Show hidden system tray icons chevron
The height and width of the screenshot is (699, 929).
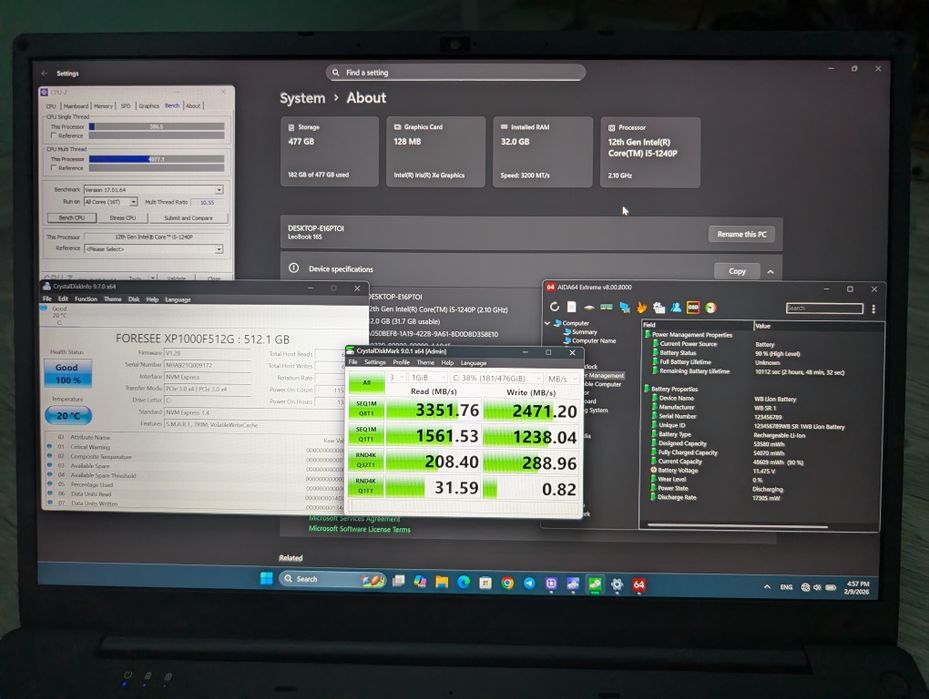(x=767, y=586)
